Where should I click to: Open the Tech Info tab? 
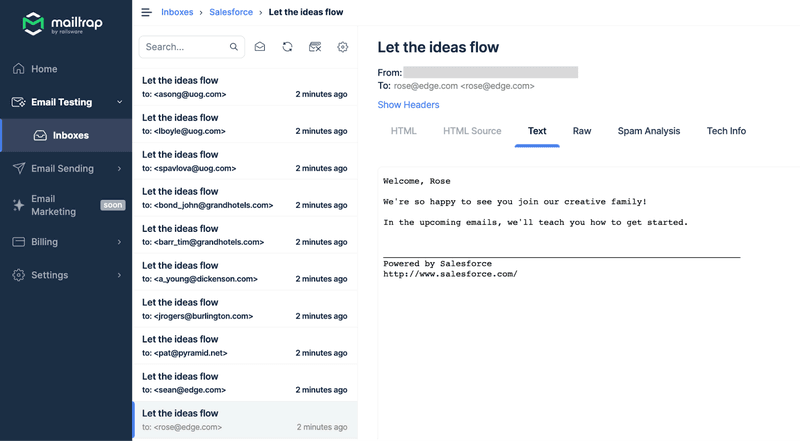726,131
